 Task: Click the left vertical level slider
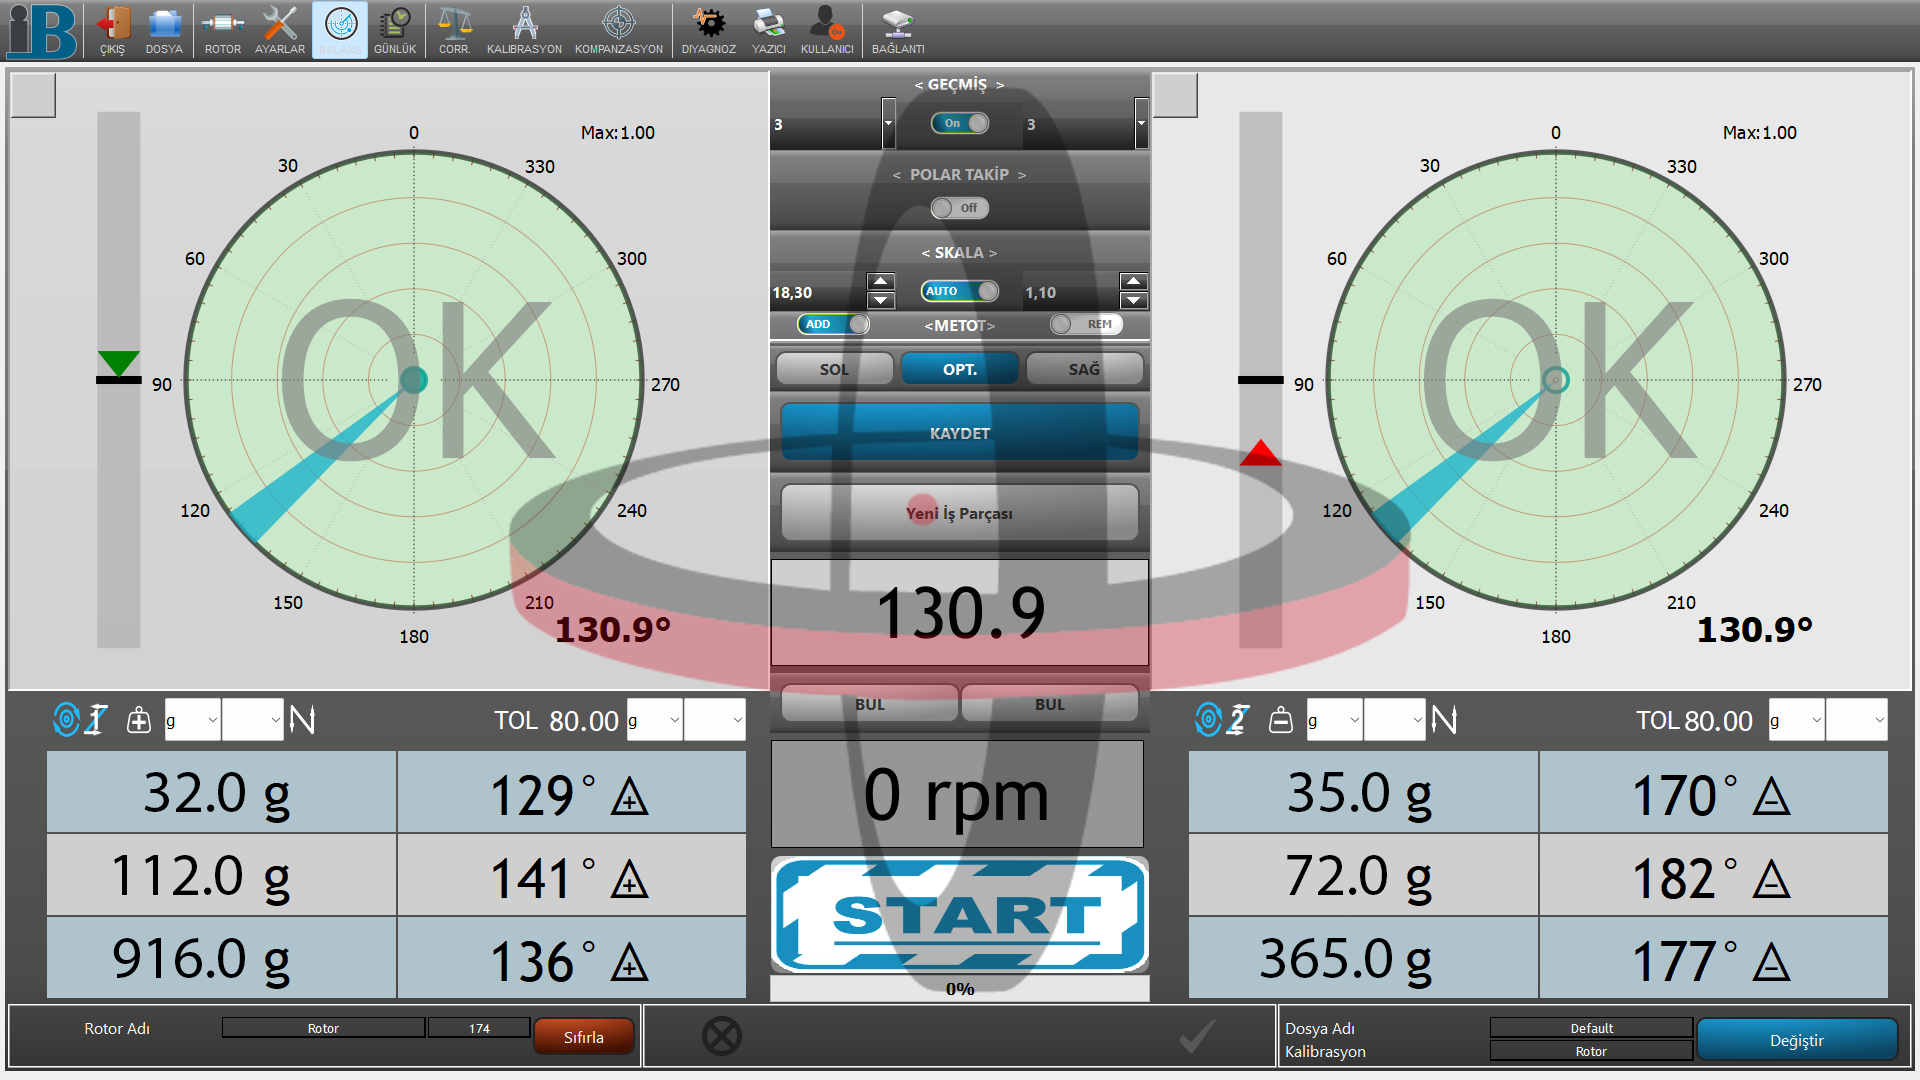119,380
